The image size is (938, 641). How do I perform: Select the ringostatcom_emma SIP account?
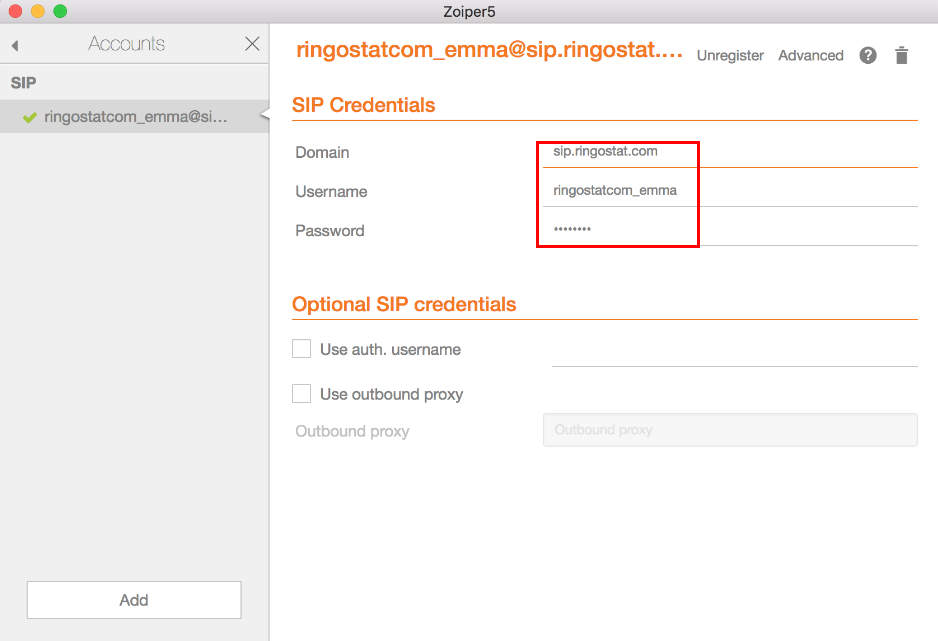pyautogui.click(x=135, y=117)
